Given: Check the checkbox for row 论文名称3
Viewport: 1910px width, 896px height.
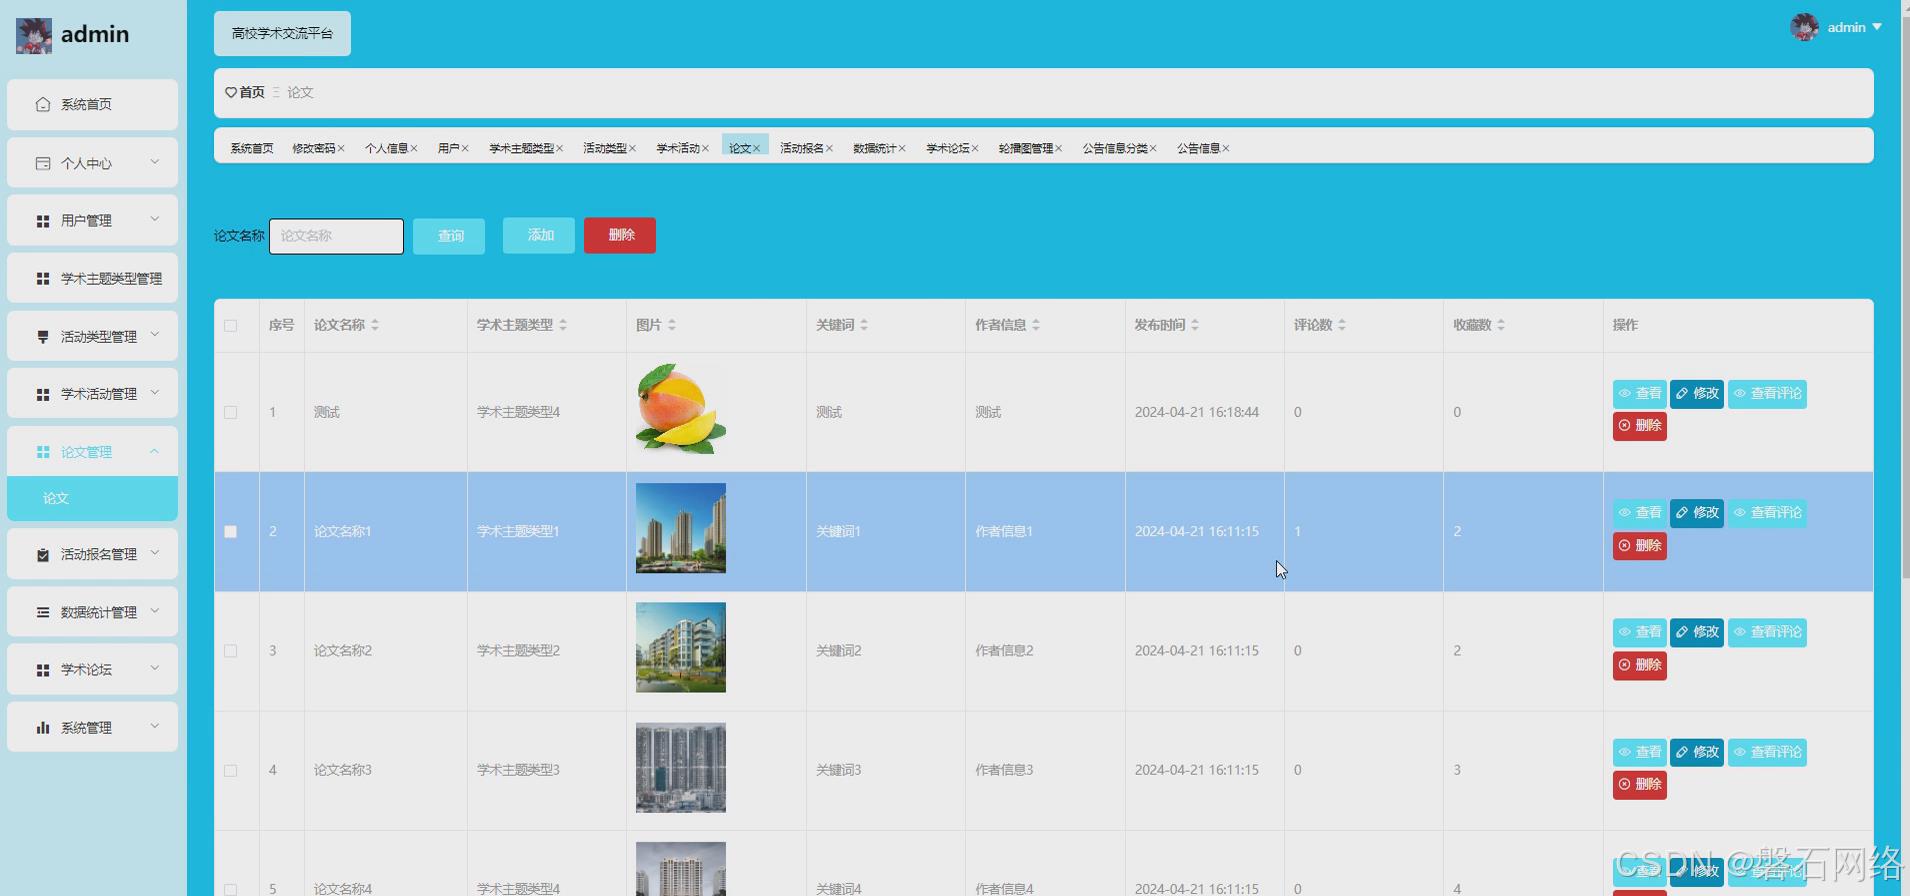Looking at the screenshot, I should pos(231,770).
